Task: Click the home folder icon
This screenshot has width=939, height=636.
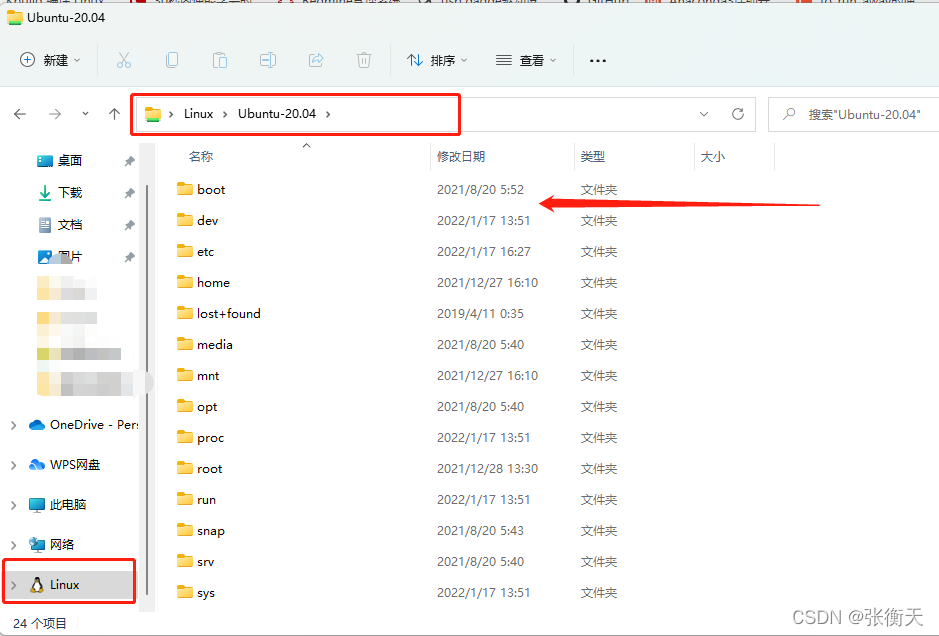Action: (185, 282)
